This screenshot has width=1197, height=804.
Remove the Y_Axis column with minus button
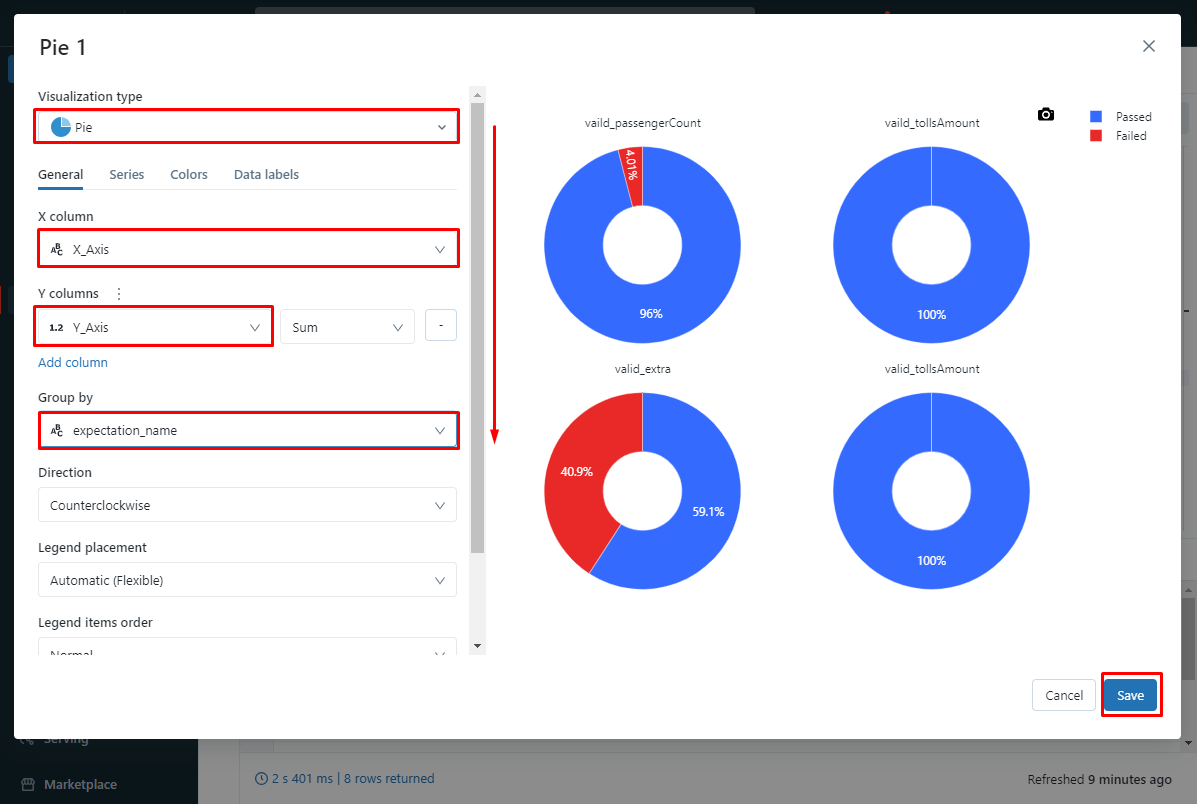click(440, 325)
